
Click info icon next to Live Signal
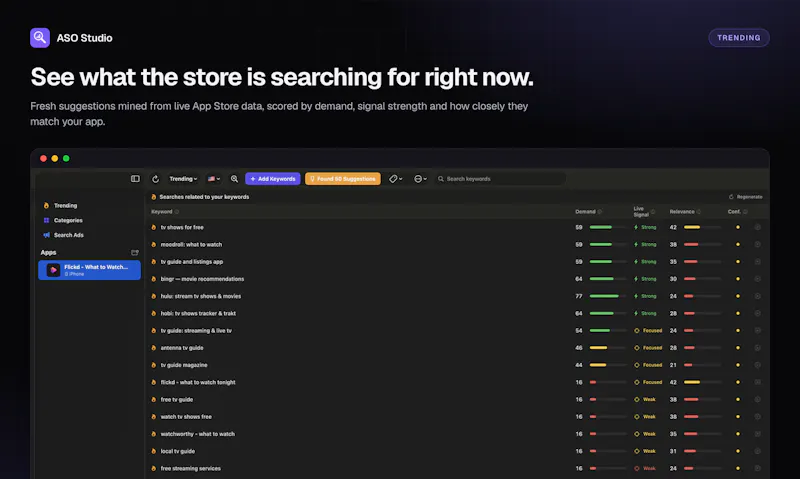click(653, 212)
